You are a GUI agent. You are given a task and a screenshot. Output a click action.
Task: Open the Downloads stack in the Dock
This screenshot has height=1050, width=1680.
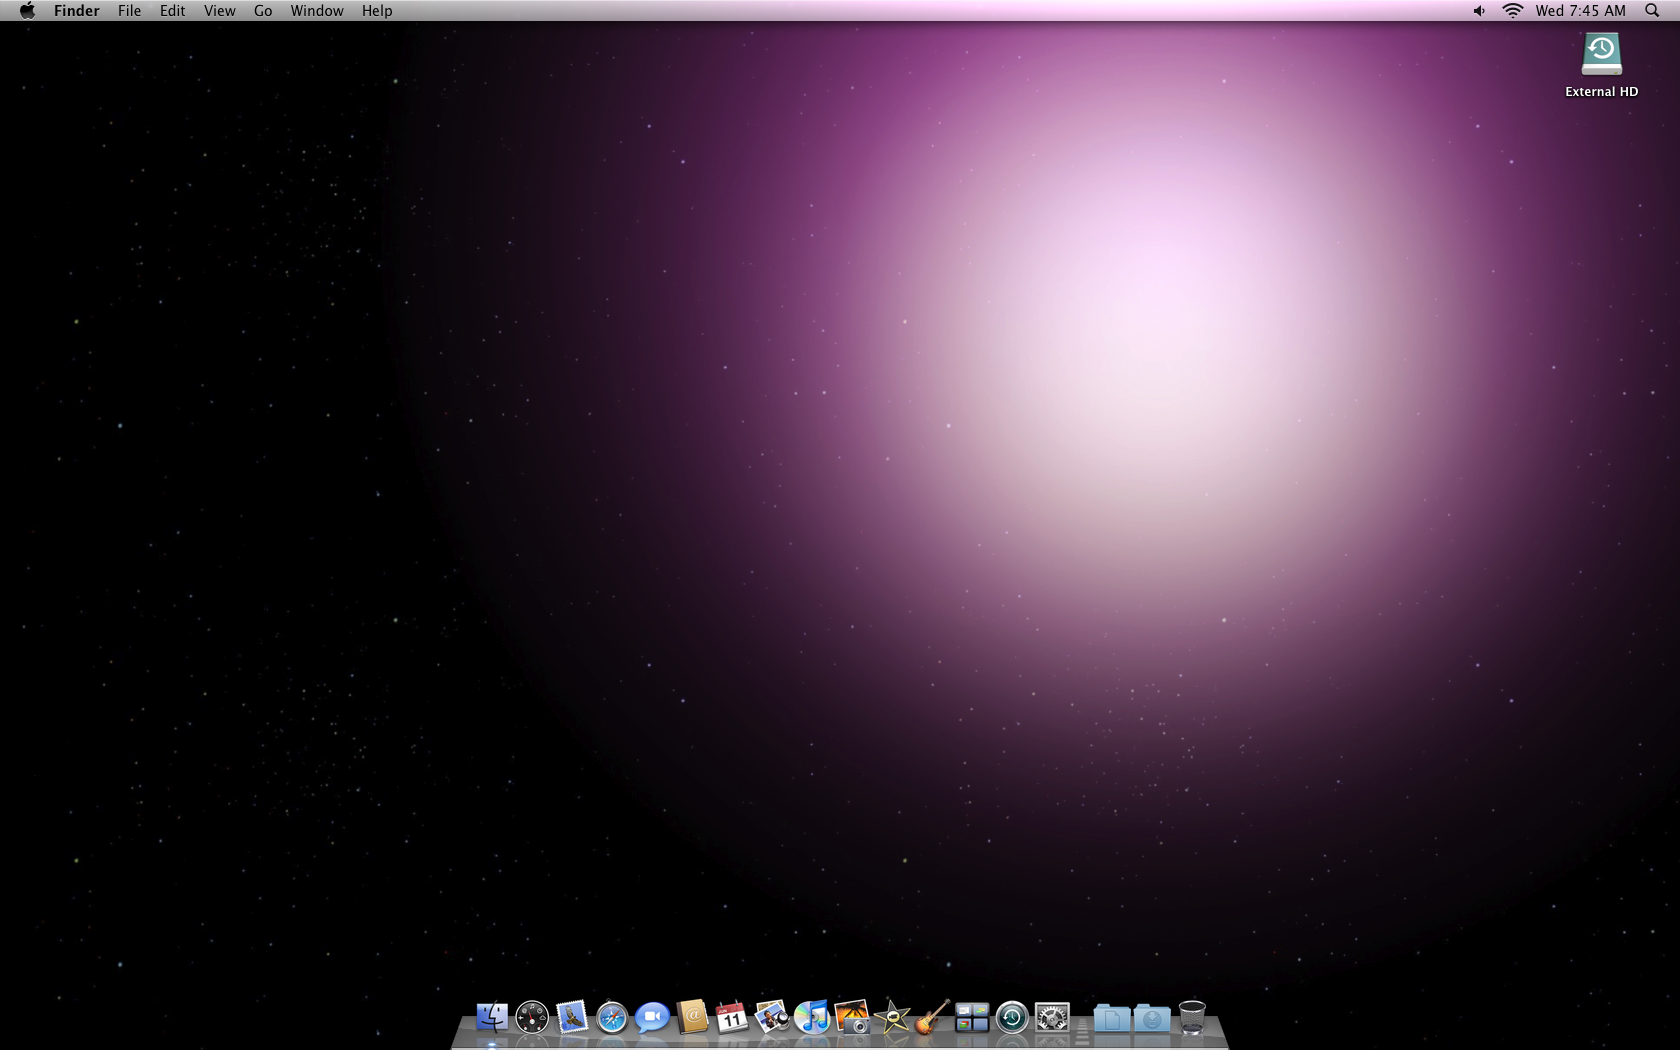pos(1152,1018)
